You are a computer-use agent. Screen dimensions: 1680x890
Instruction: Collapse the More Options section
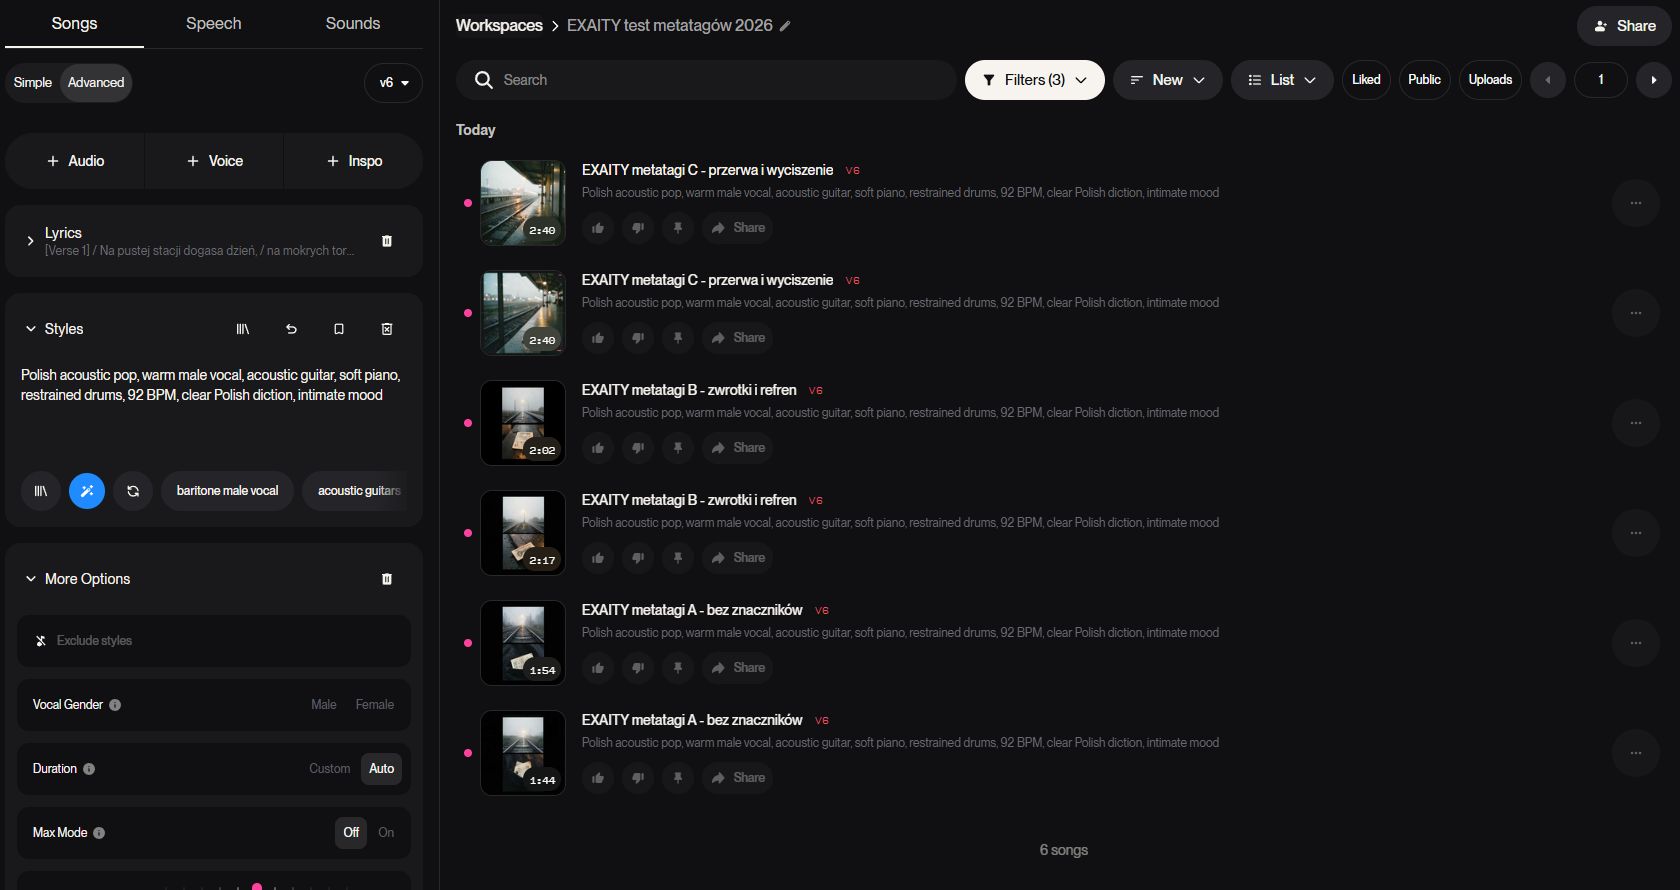[31, 579]
